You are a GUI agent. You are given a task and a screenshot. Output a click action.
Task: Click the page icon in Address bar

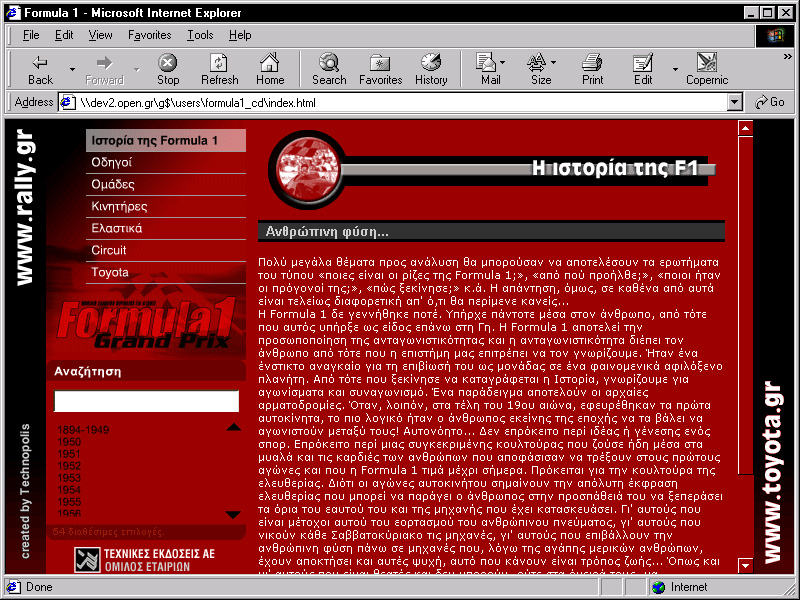(x=68, y=103)
